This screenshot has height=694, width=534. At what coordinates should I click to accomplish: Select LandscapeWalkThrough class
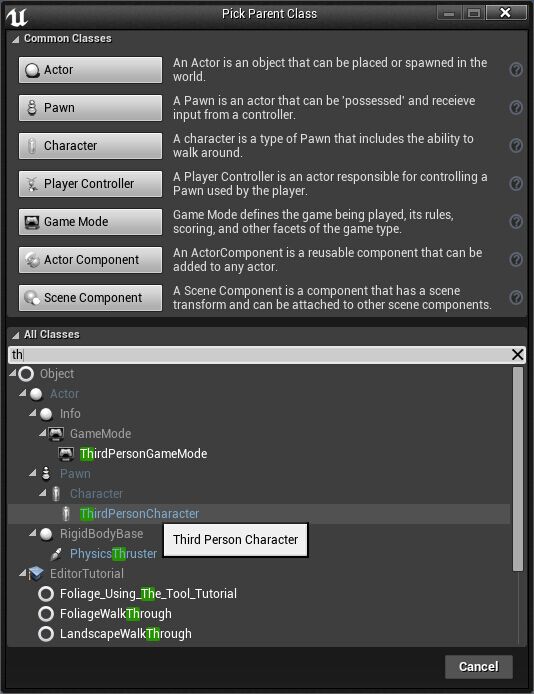tap(126, 634)
